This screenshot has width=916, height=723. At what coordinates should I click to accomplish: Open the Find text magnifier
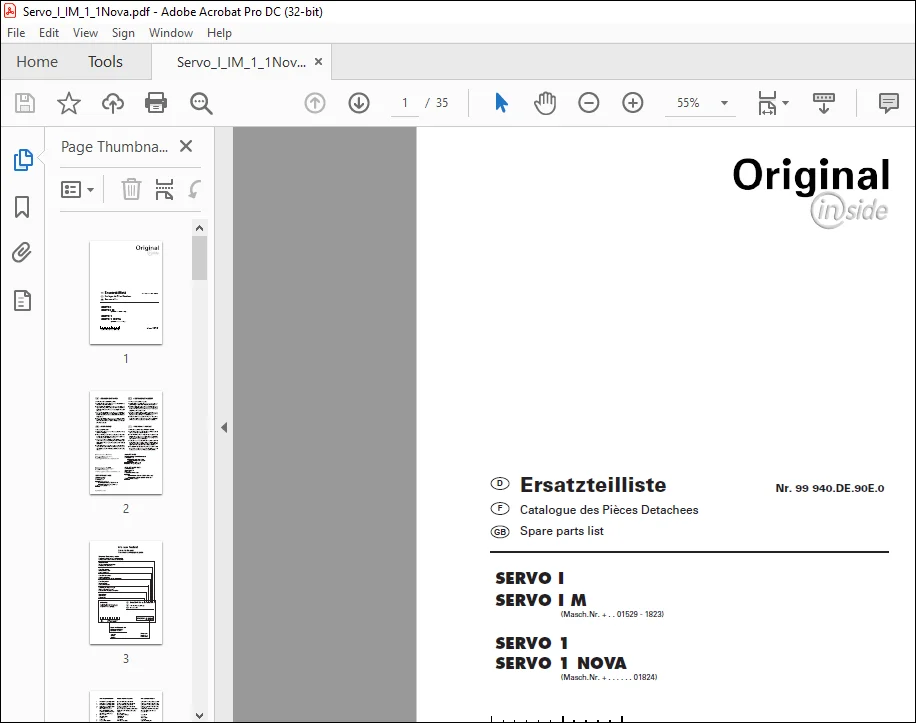point(201,103)
